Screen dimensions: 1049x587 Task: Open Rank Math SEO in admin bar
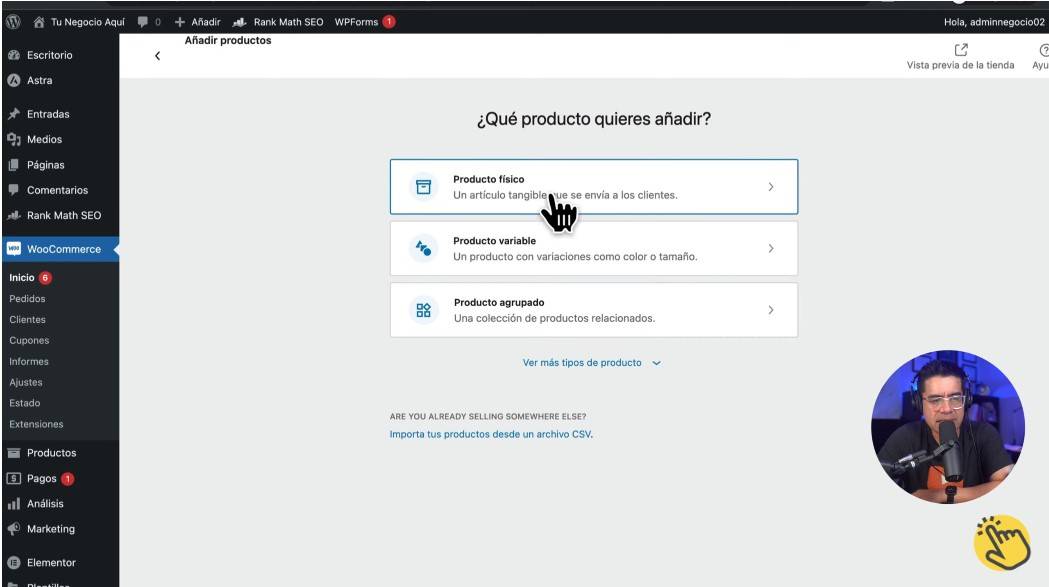pos(278,22)
